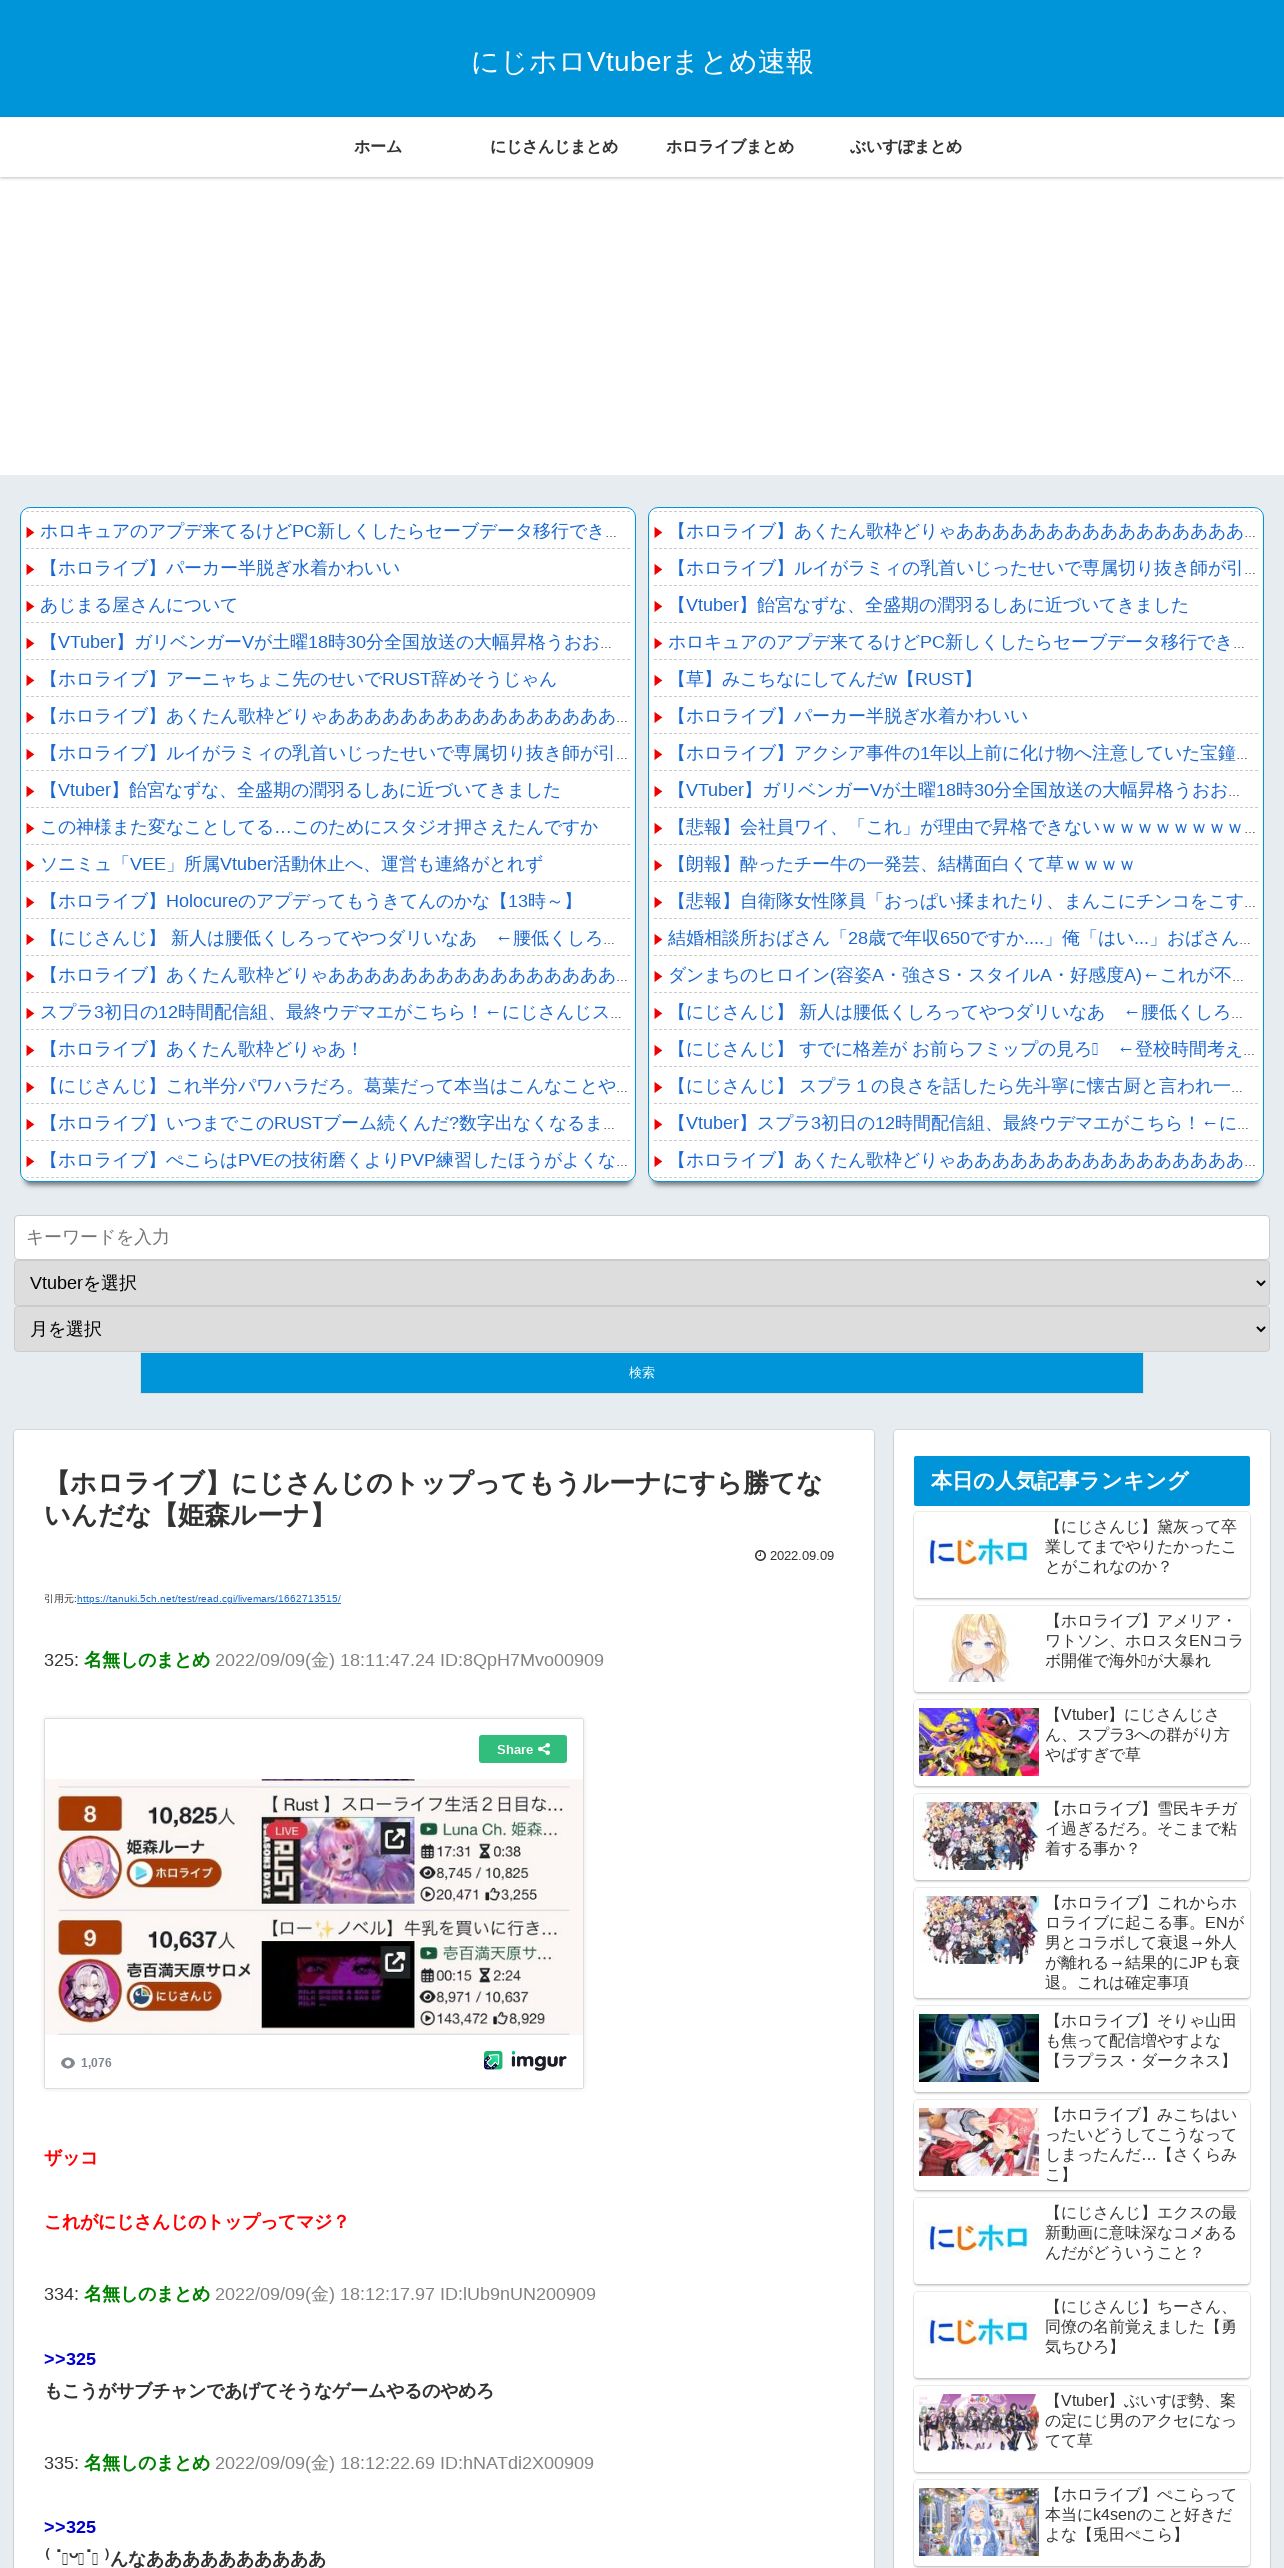Screen dimensions: 1284x2568
Task: Open left list link いつまでこのRUSTブーム続くんだ
Action: coord(327,1123)
